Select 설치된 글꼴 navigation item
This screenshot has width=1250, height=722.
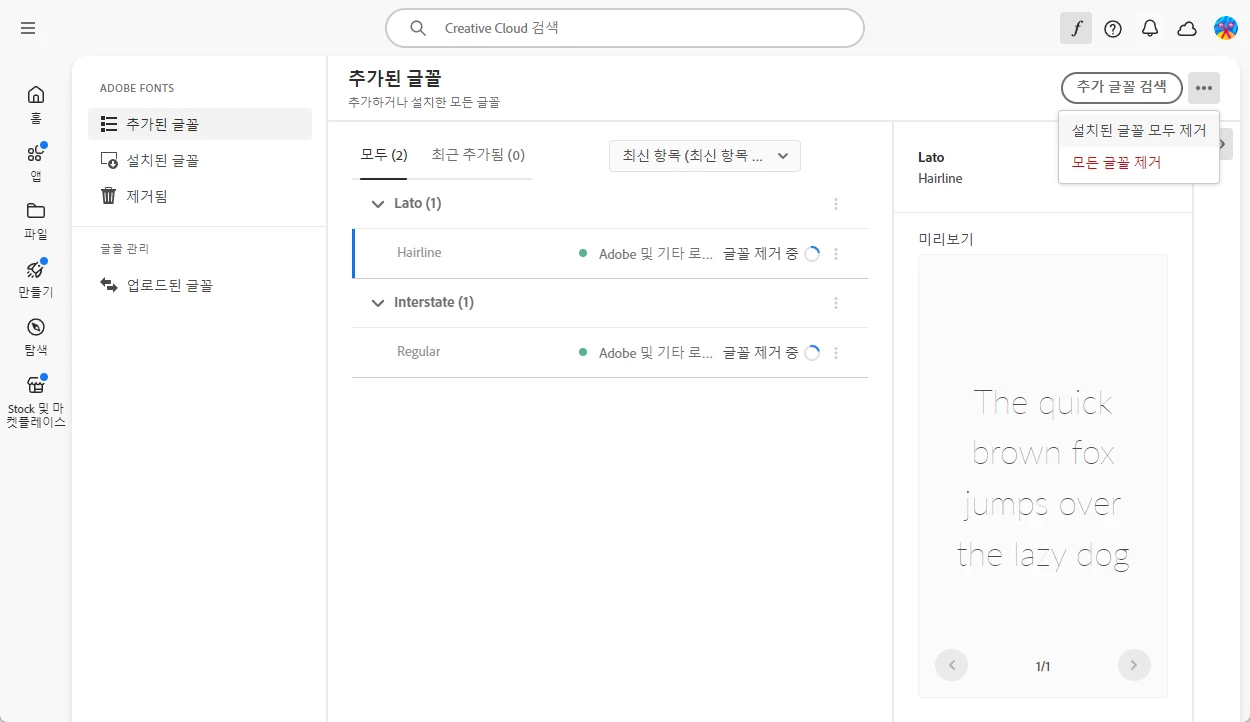pos(200,160)
